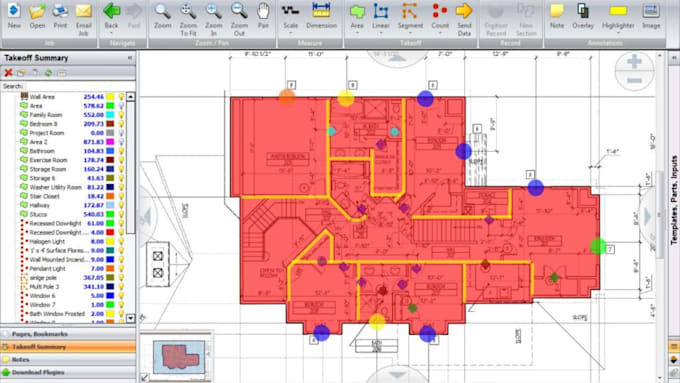Click the Zoom In tool
This screenshot has width=680, height=383.
coord(213,20)
